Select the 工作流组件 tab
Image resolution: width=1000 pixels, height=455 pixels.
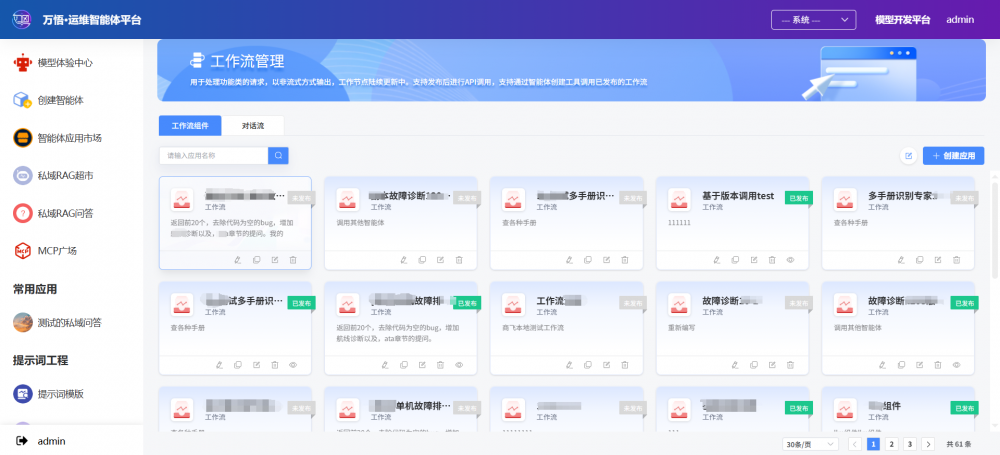190,125
